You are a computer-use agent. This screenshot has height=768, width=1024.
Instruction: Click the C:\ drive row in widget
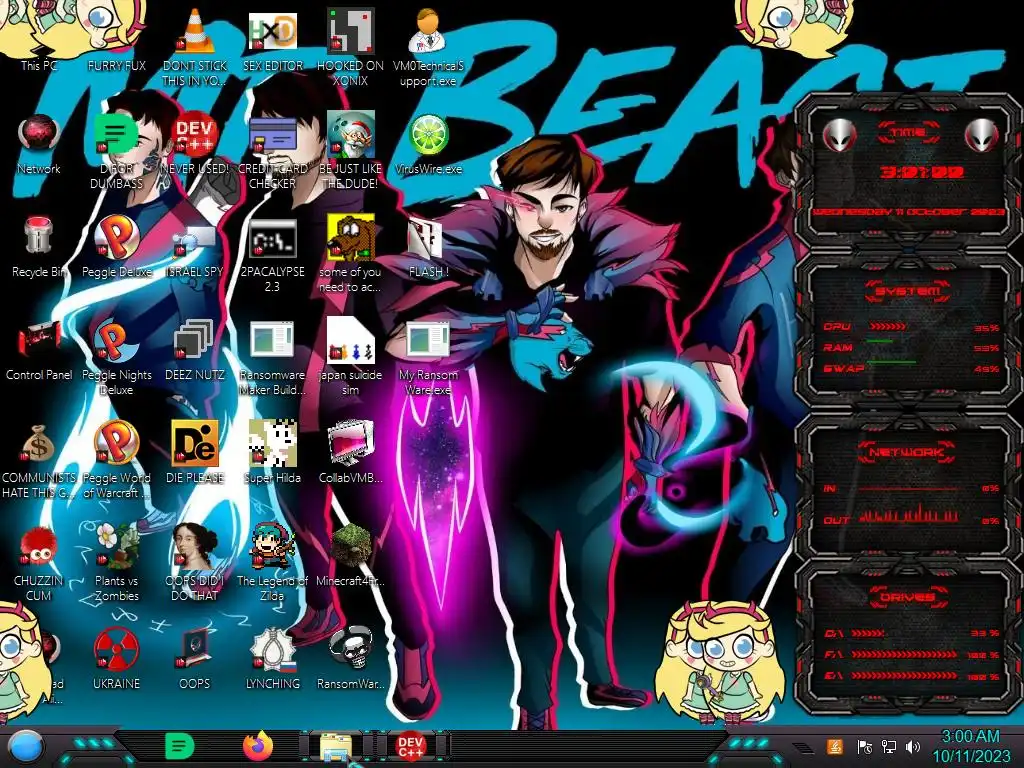912,633
